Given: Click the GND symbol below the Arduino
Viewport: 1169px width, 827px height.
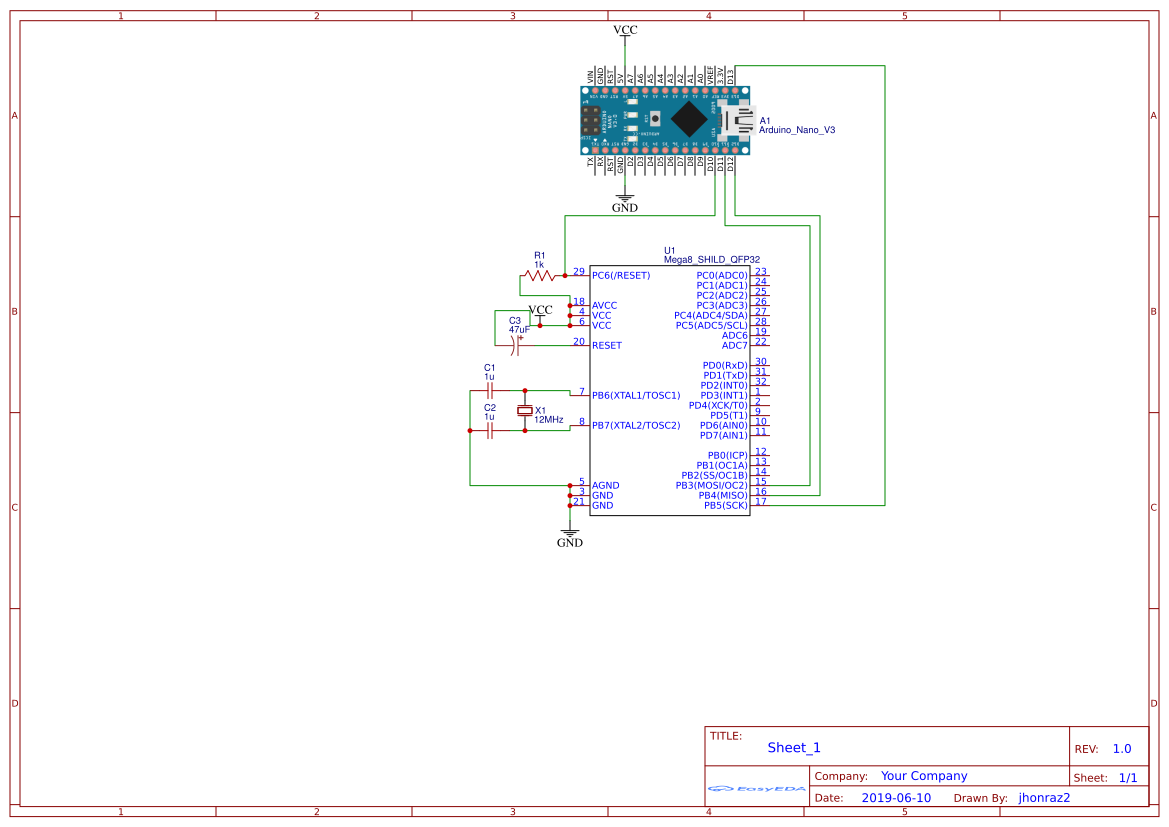Looking at the screenshot, I should pos(625,200).
